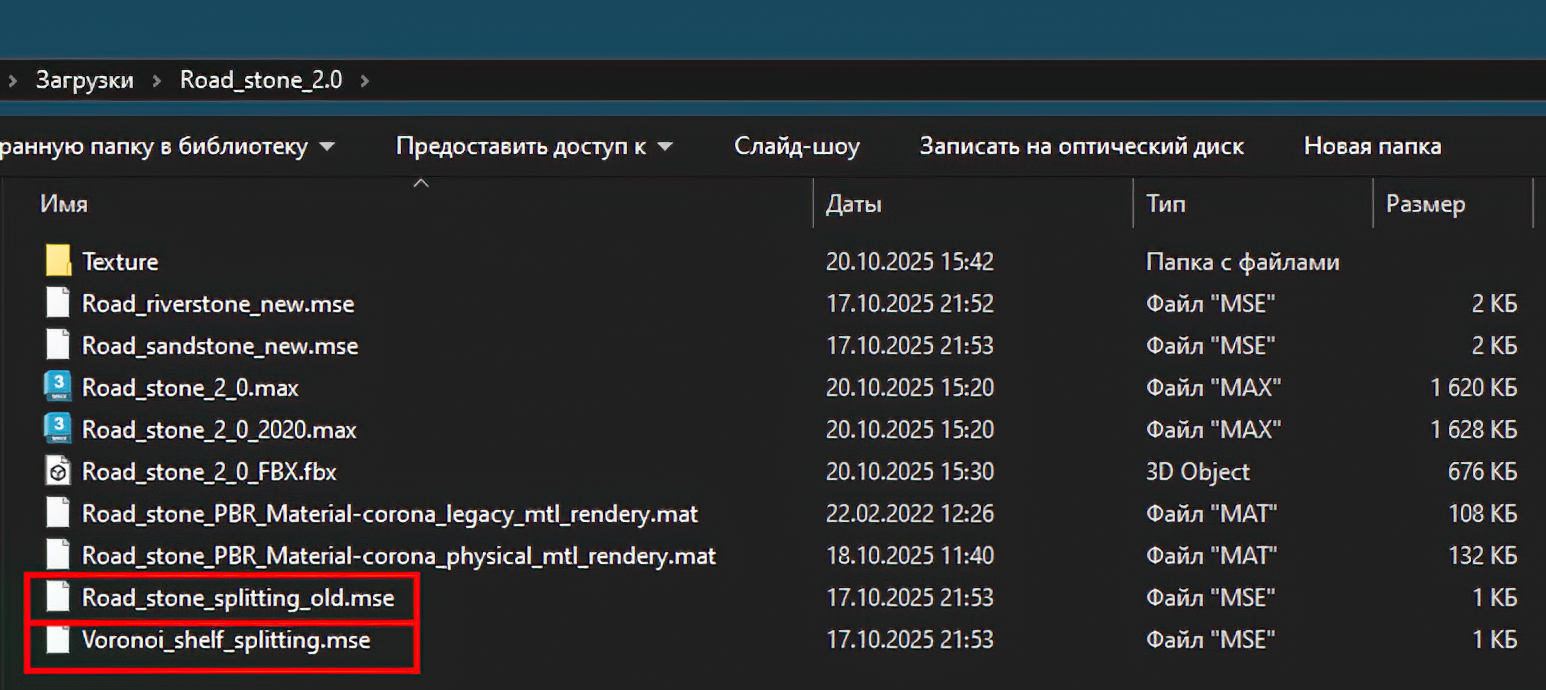The height and width of the screenshot is (690, 1546).
Task: Start Слайд-шоу from the toolbar
Action: 797,146
